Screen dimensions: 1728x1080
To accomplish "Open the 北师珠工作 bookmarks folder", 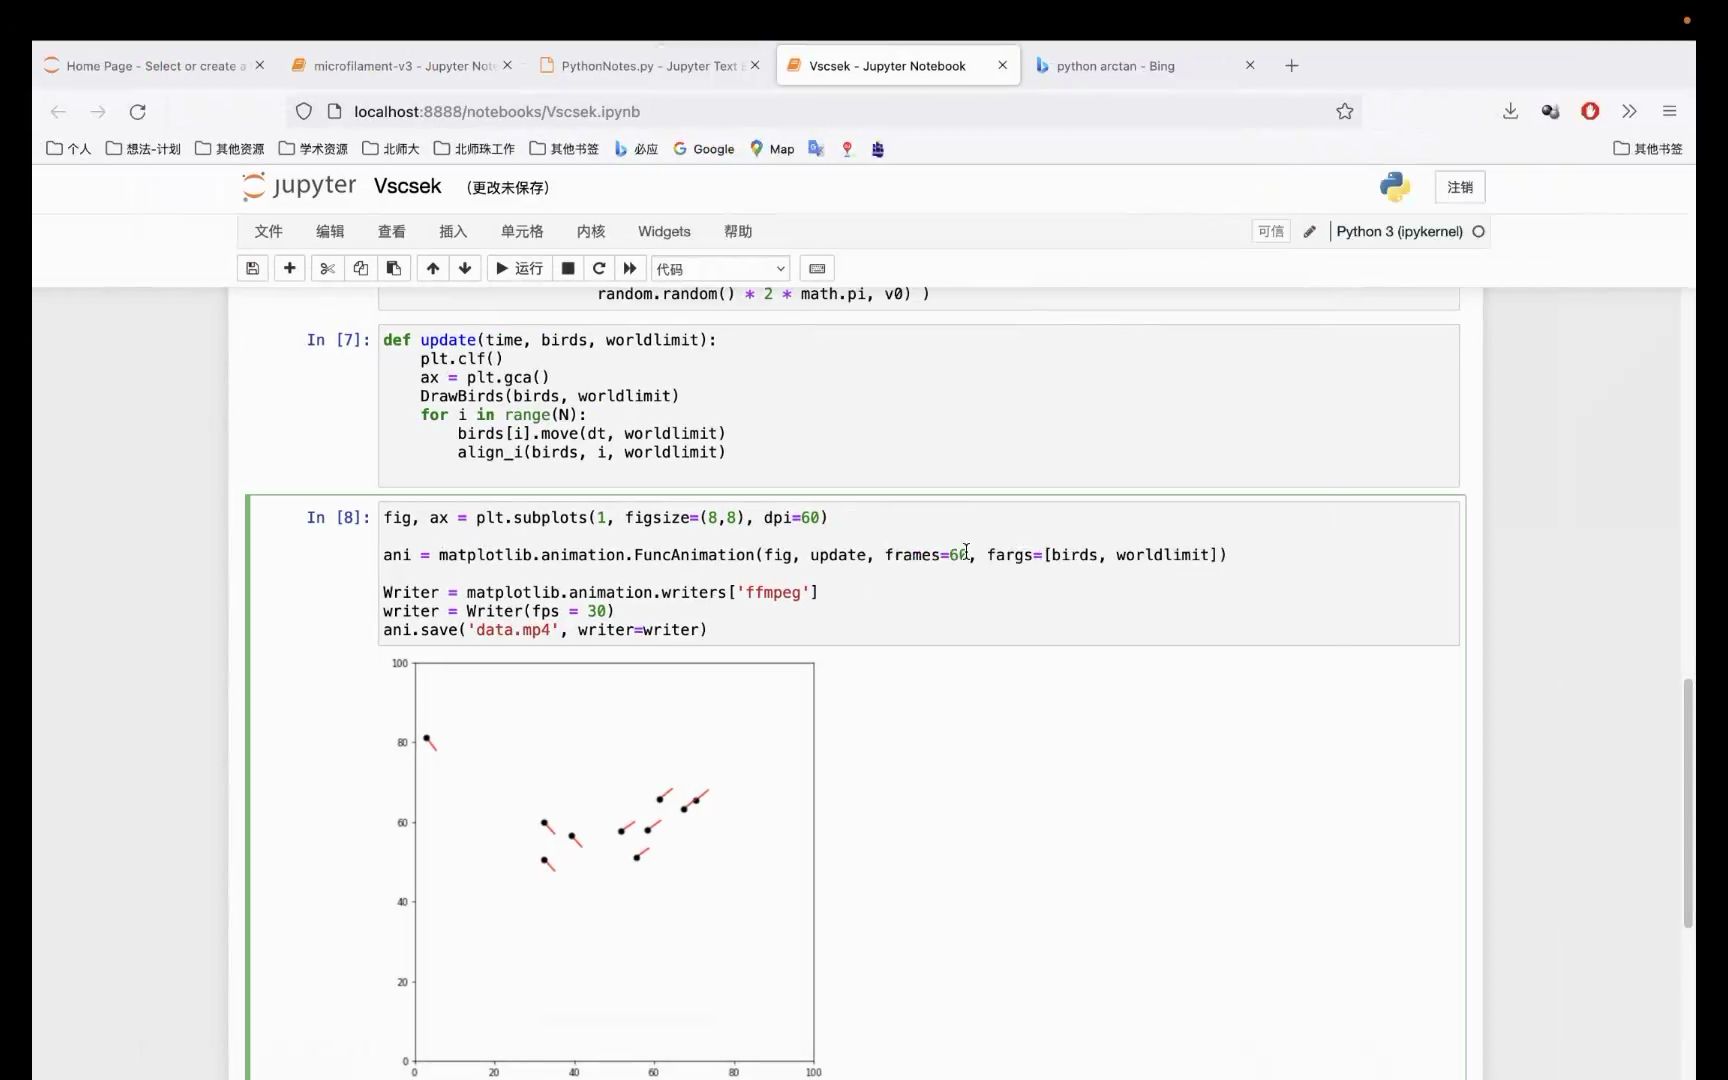I will (474, 149).
